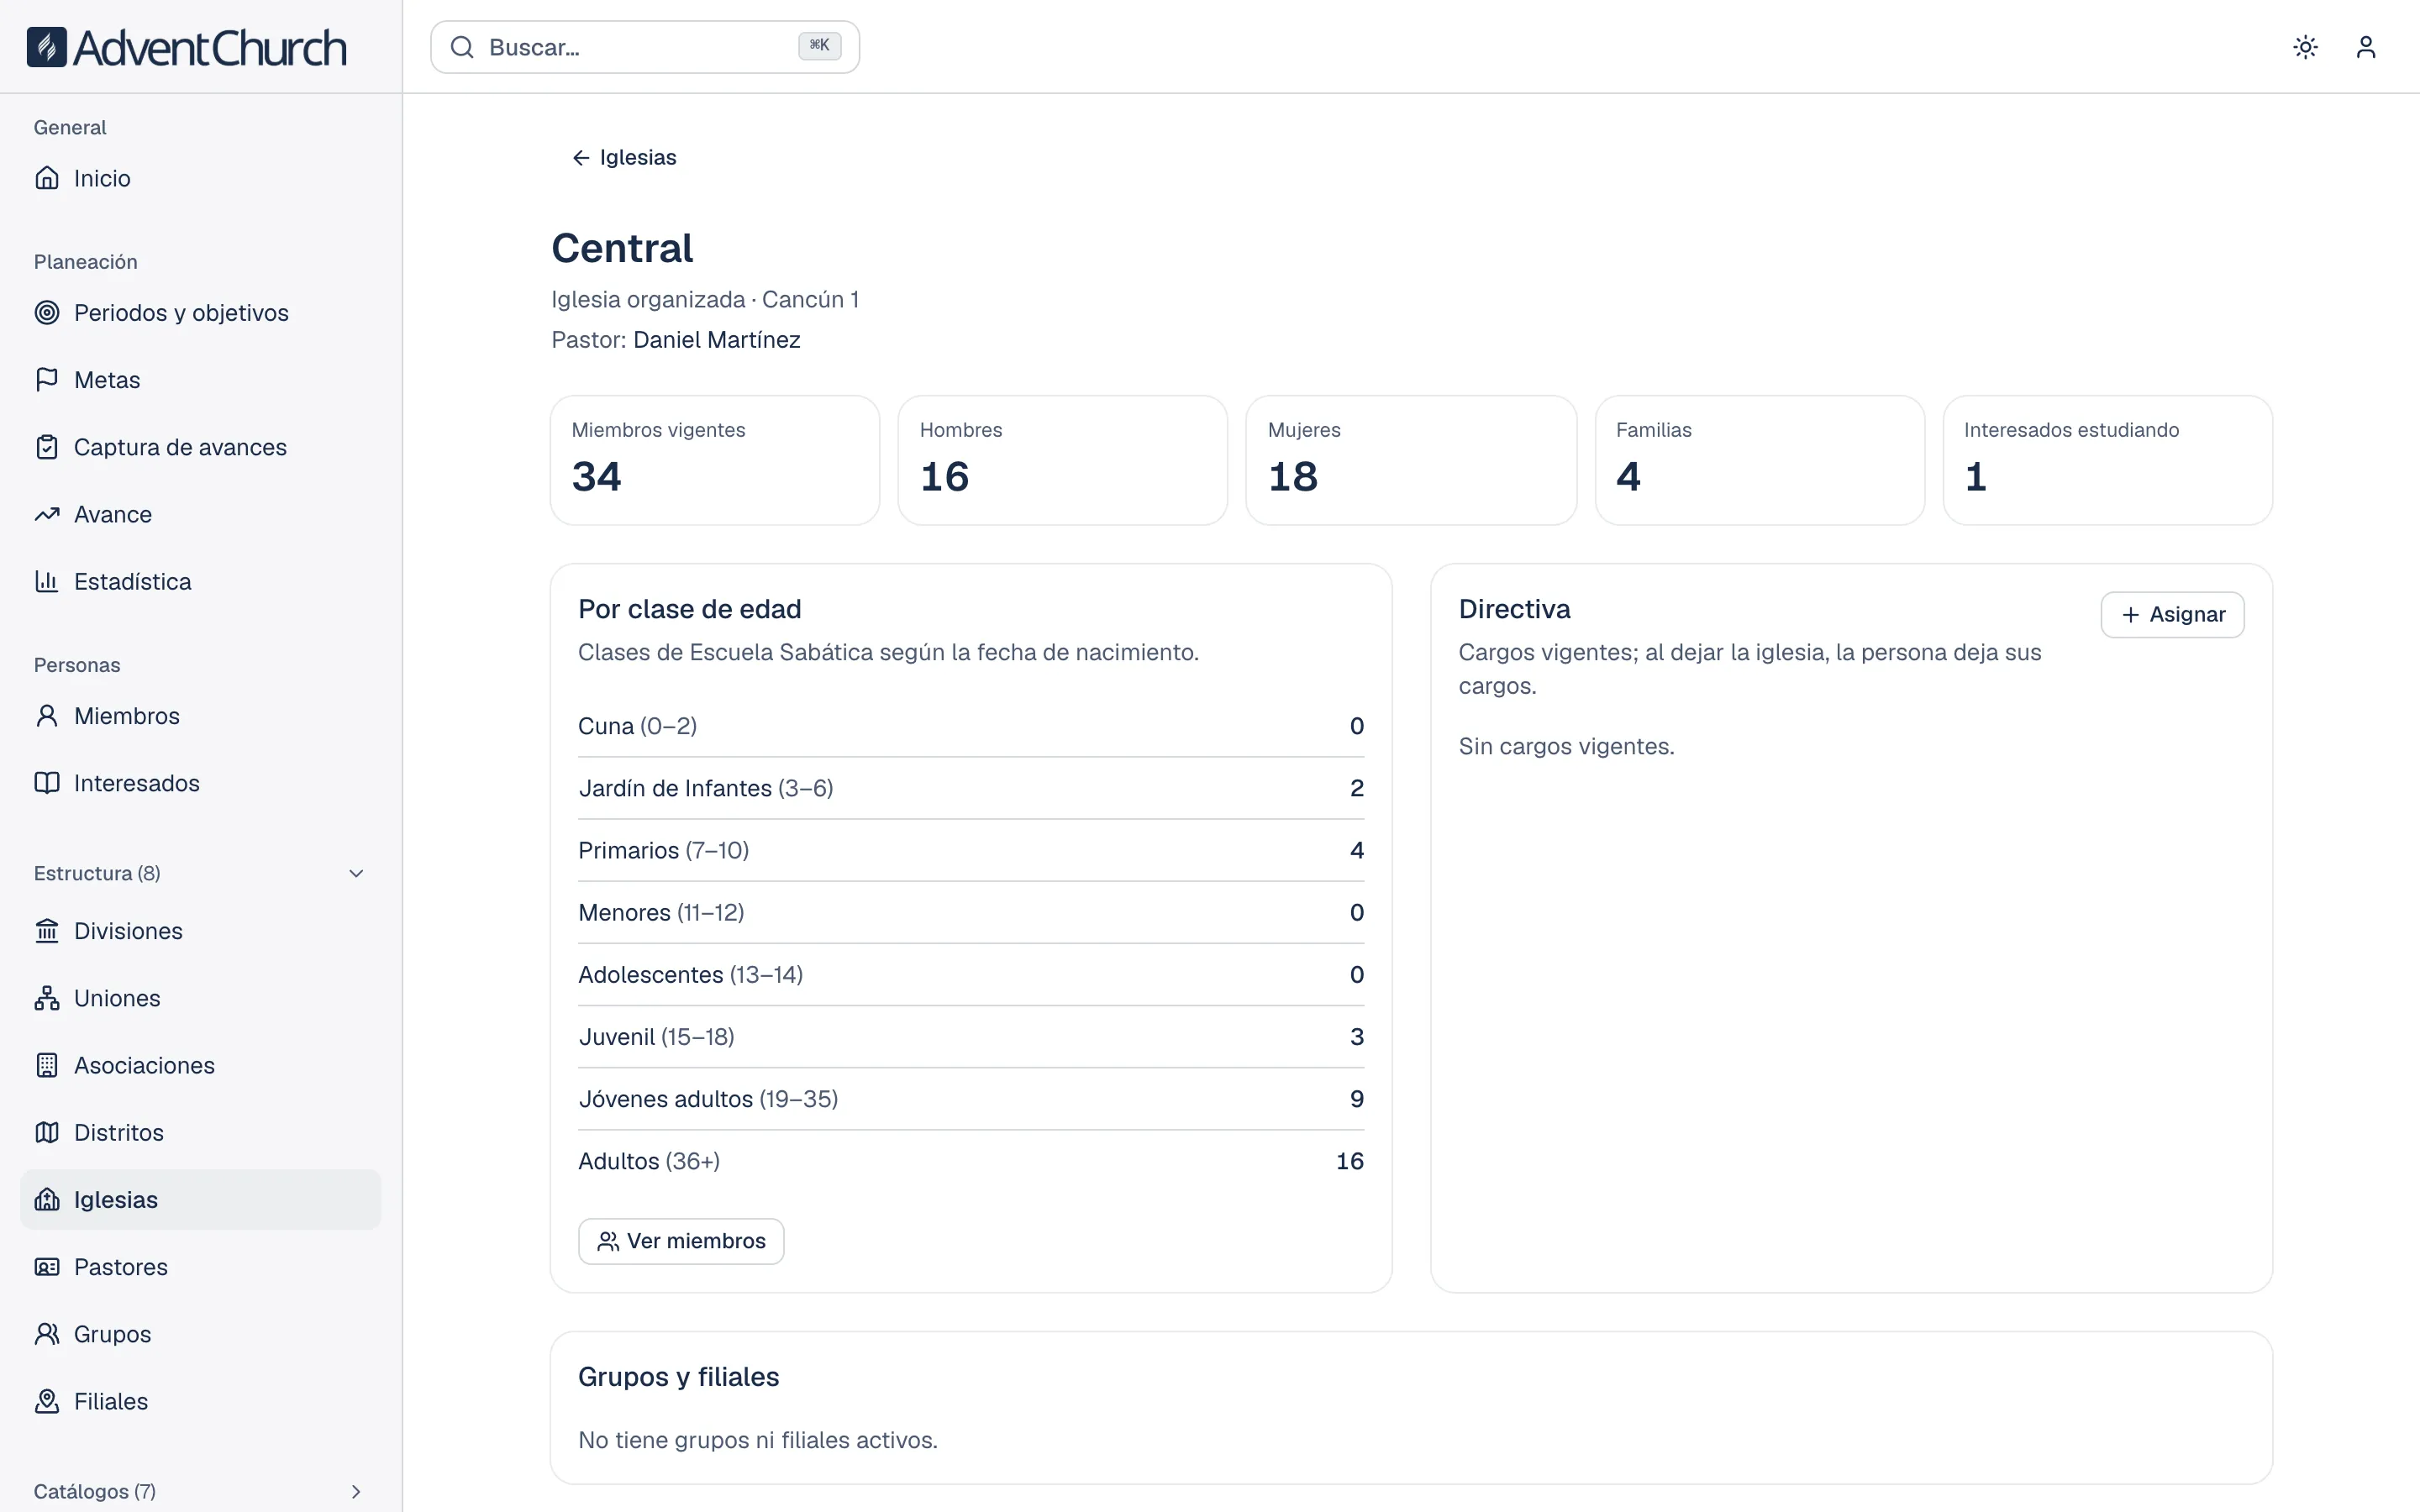Click the AdventChurch logo icon
The width and height of the screenshot is (2420, 1512).
(46, 47)
